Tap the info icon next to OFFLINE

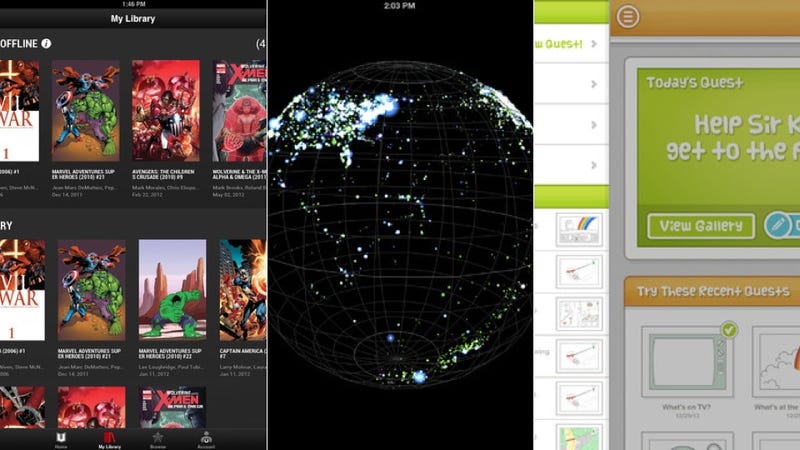click(x=46, y=44)
